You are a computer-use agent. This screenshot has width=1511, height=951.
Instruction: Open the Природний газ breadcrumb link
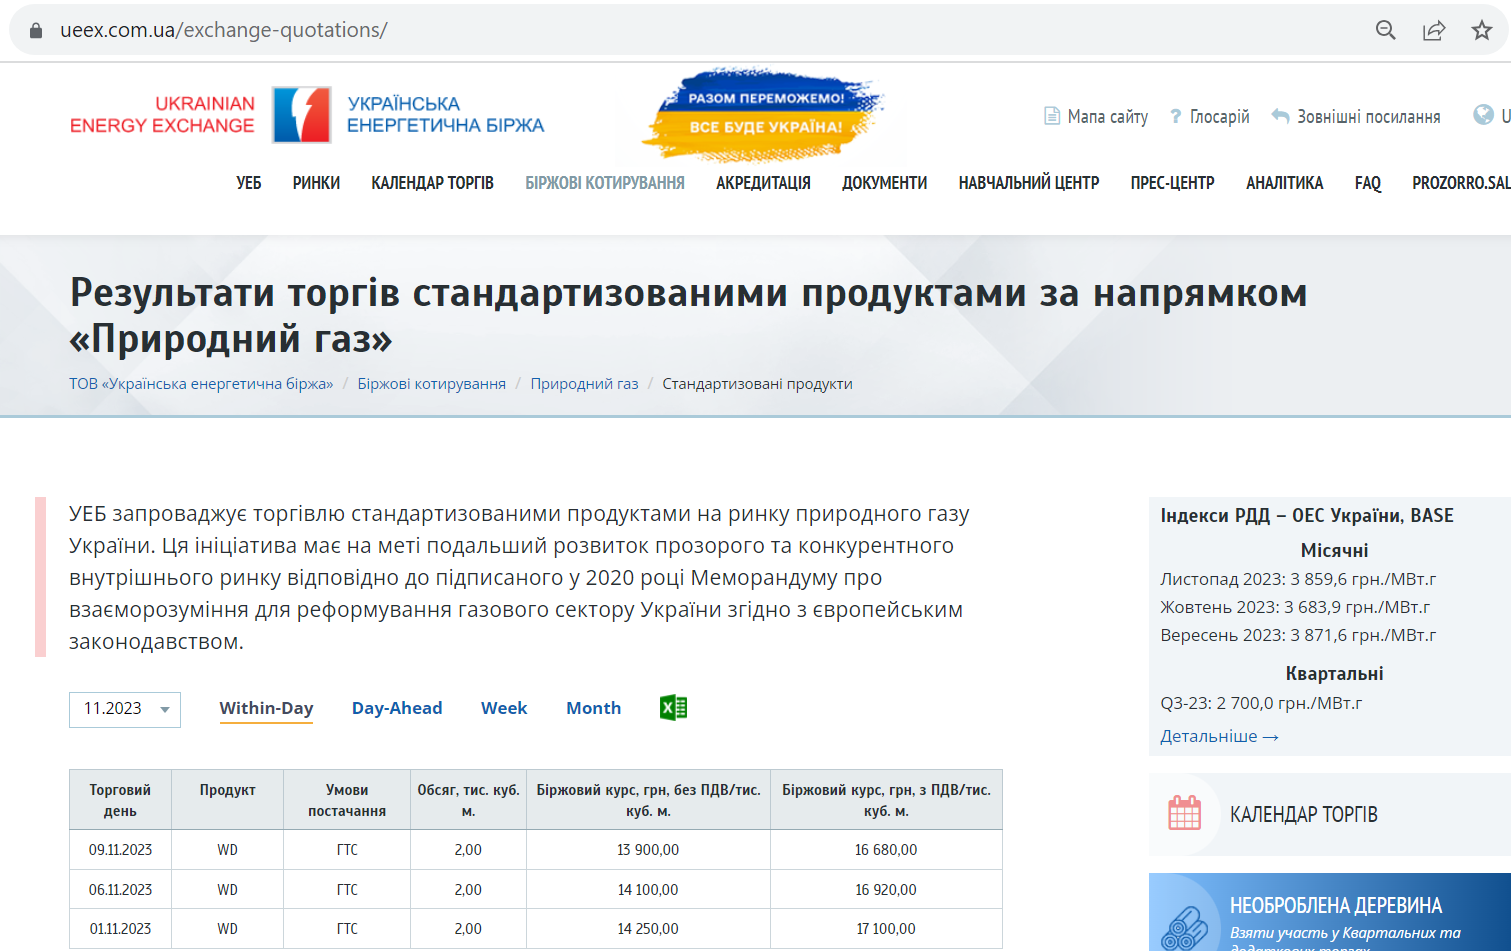[584, 383]
